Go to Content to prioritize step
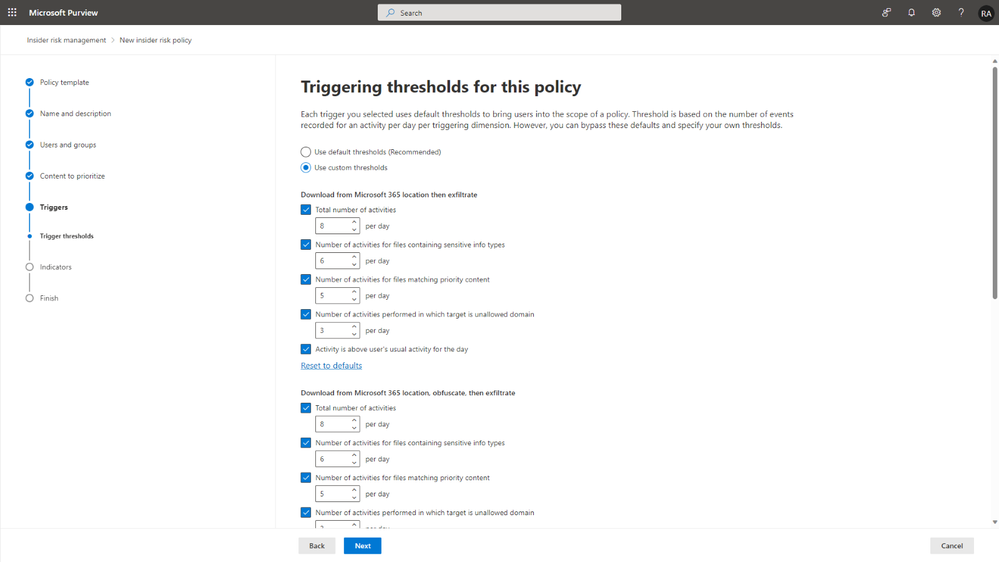 72,176
